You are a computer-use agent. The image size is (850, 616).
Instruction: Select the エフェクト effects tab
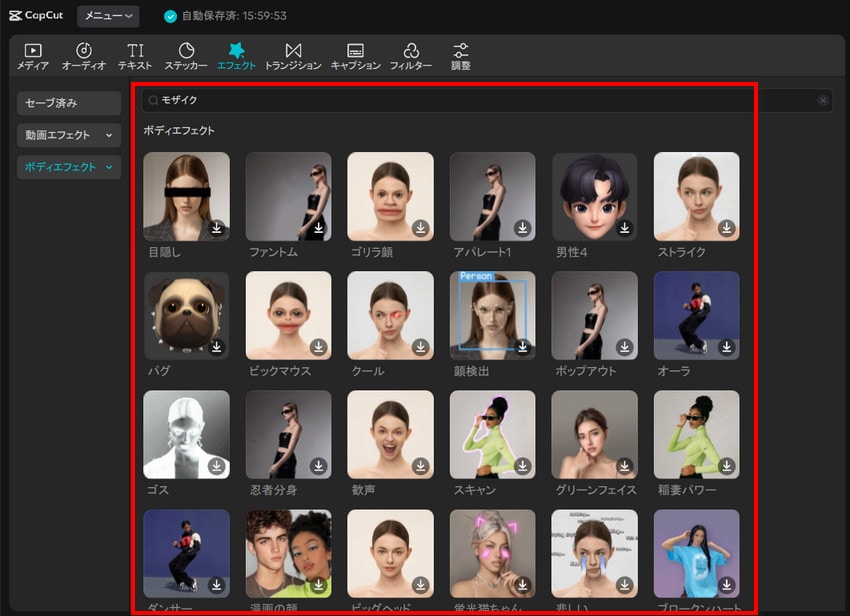coord(236,56)
